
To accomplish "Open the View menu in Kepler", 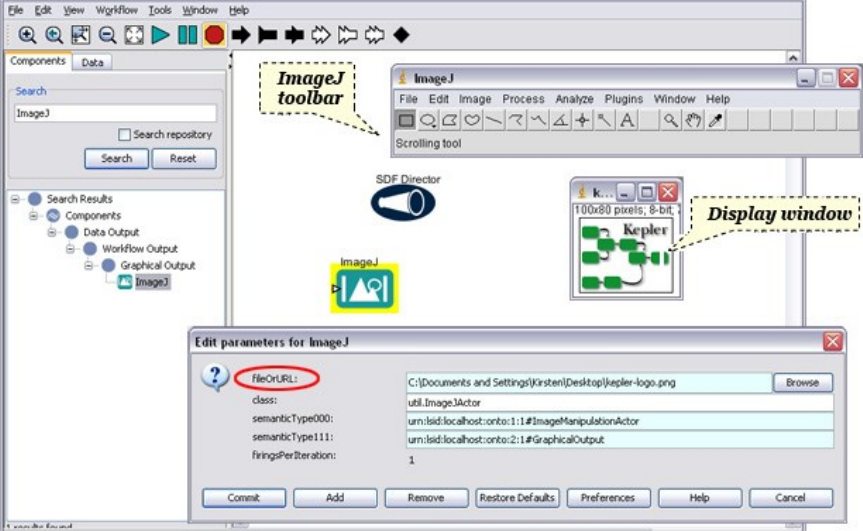I will pyautogui.click(x=73, y=10).
